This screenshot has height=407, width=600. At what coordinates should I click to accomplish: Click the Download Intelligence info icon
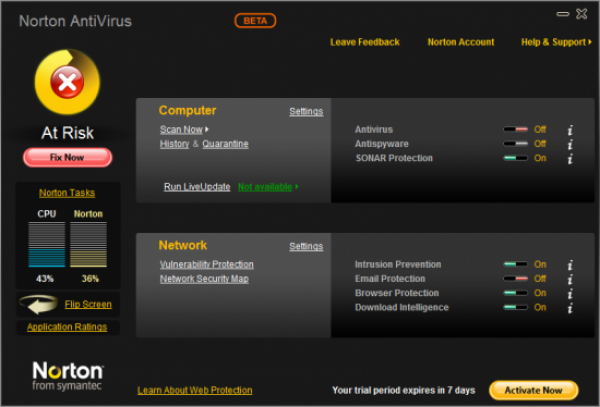click(570, 308)
